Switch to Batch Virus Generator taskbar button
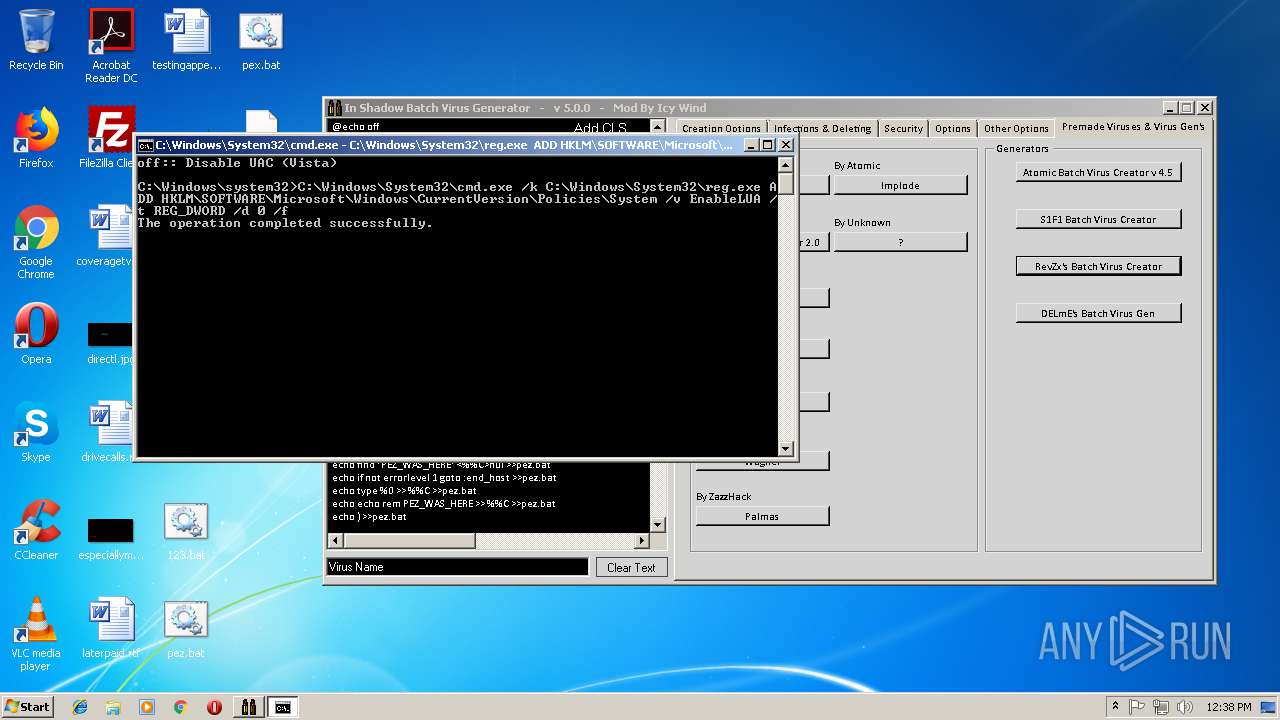Screen dimensions: 1280x720 click(x=249, y=707)
